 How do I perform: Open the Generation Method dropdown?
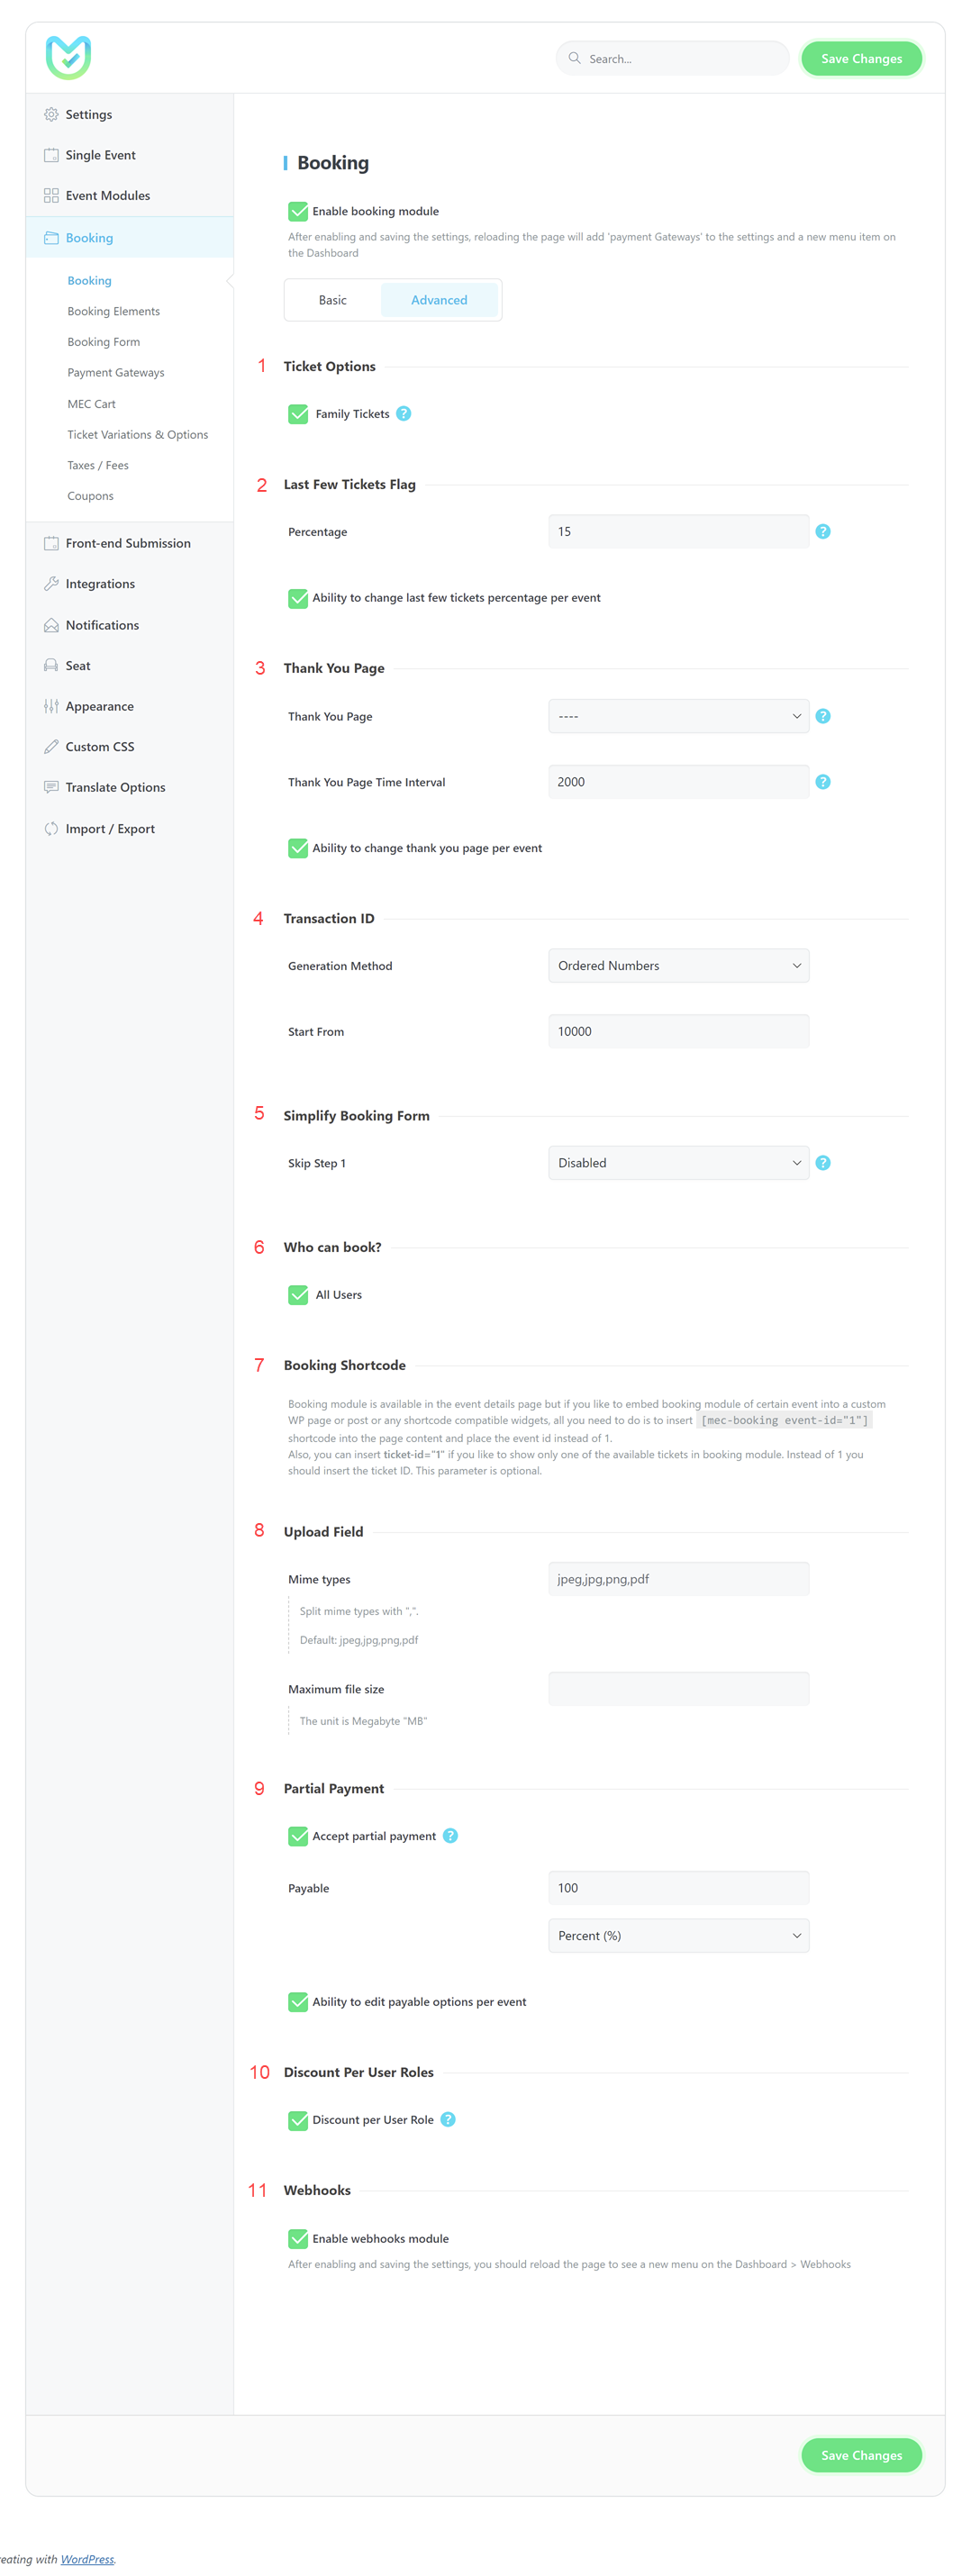tap(679, 966)
